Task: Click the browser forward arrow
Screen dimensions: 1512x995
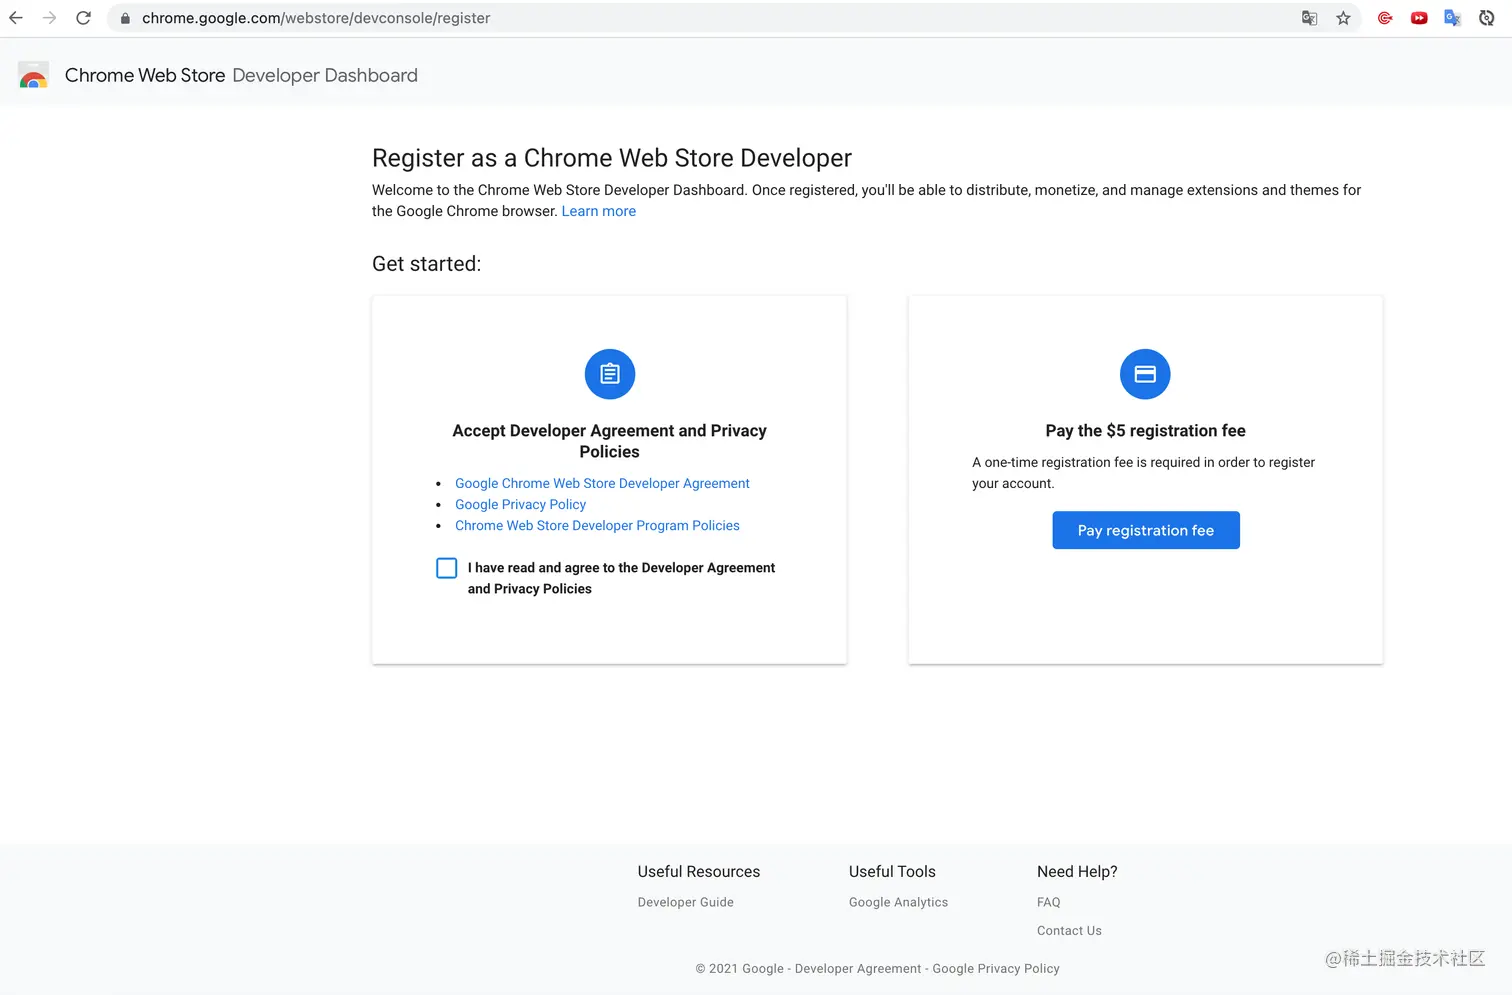Action: [x=50, y=18]
